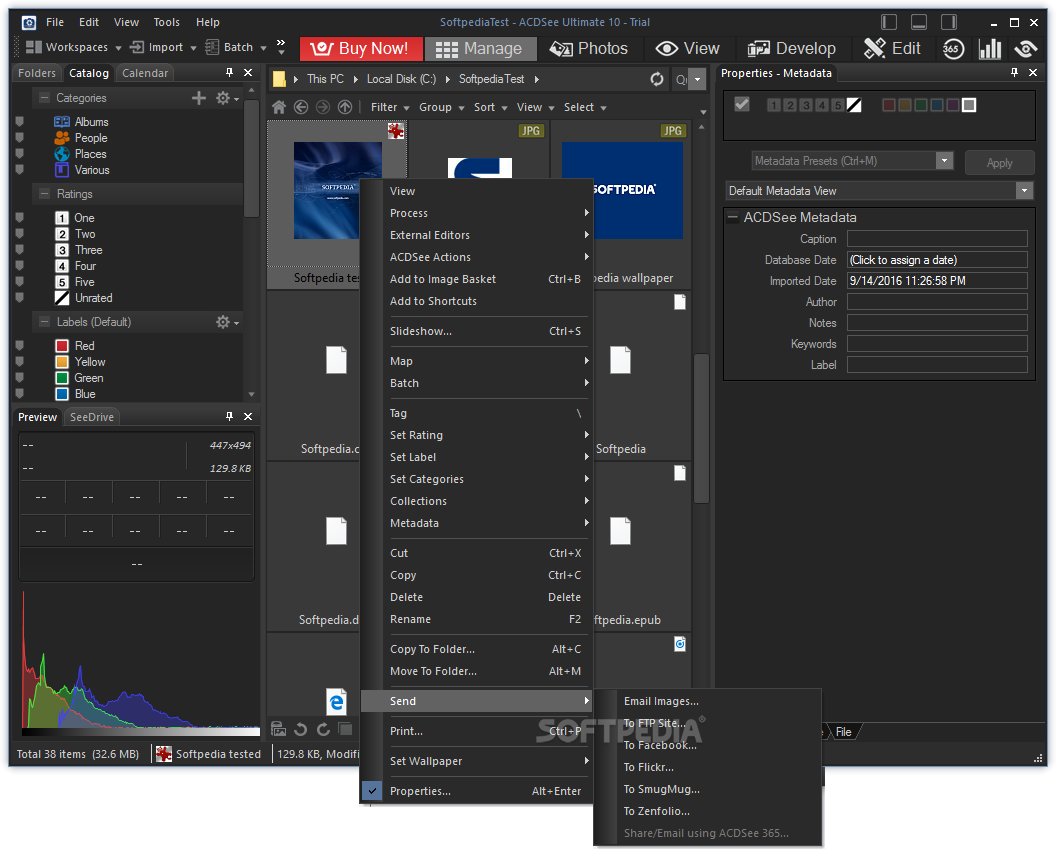Image resolution: width=1056 pixels, height=849 pixels.
Task: Open the Group dropdown
Action: click(442, 108)
